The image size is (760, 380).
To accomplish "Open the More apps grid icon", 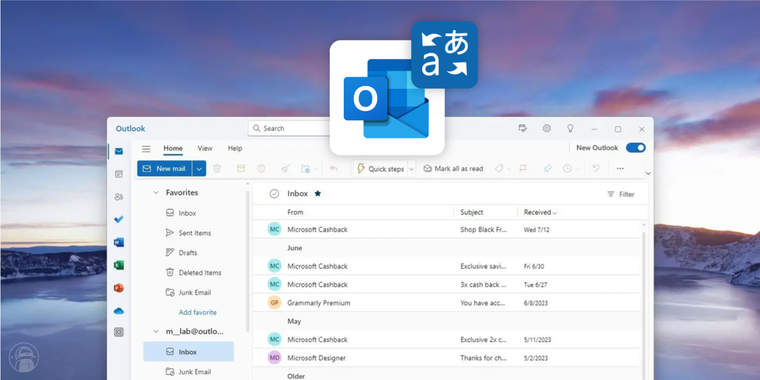I will [119, 332].
